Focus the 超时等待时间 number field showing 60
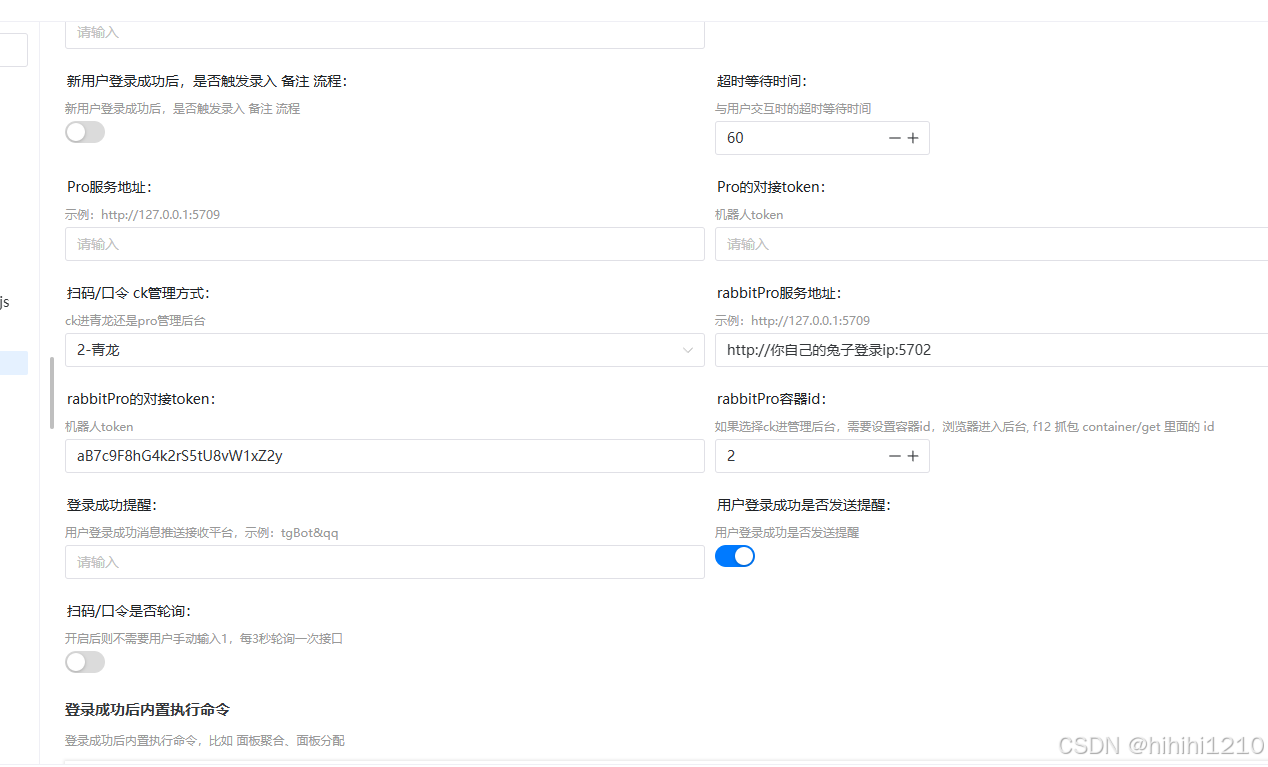Image resolution: width=1268 pixels, height=767 pixels. point(822,138)
